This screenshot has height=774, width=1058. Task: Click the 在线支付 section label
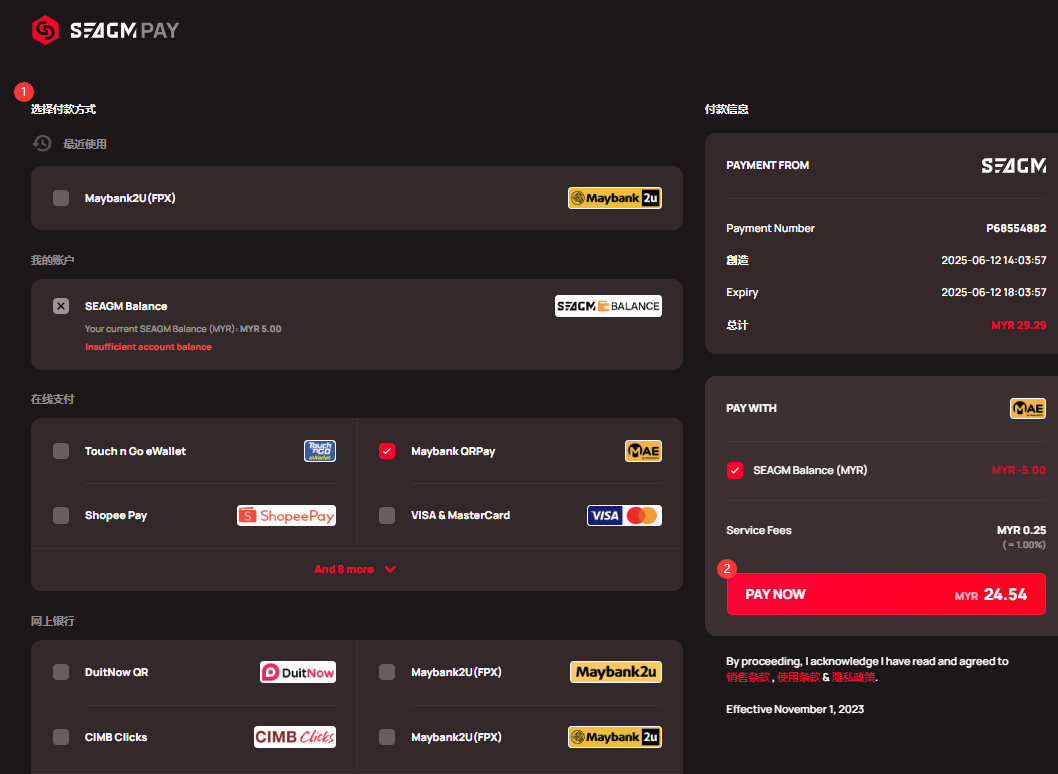53,399
